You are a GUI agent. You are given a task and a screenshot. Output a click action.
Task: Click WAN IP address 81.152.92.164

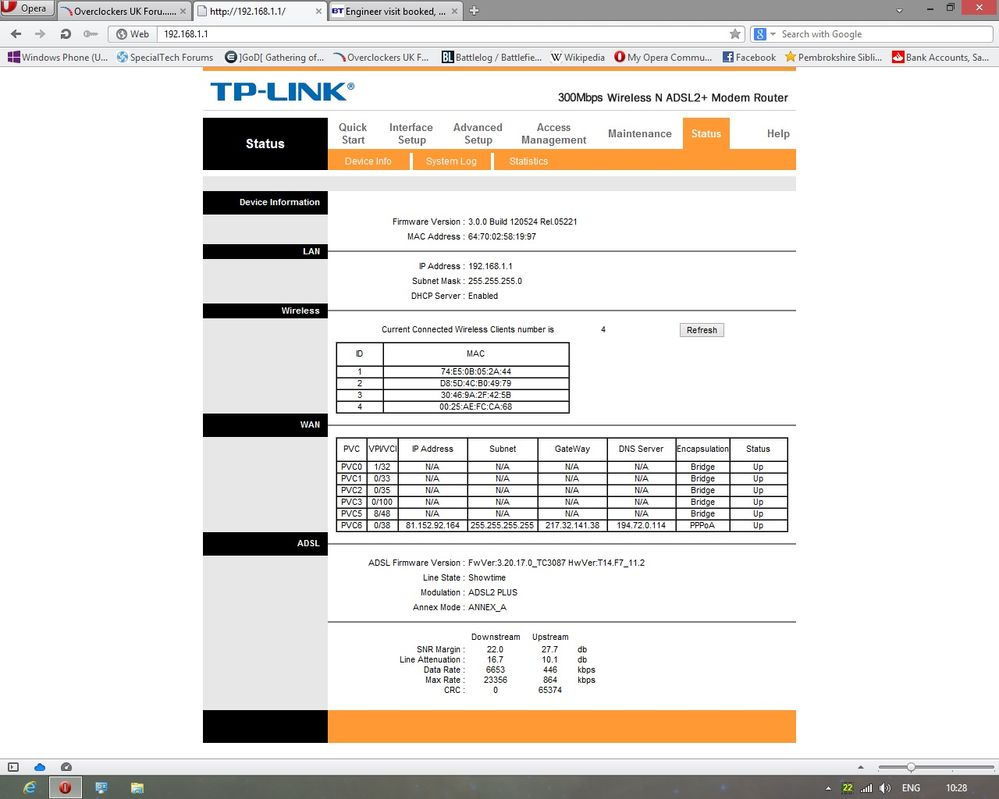433,526
